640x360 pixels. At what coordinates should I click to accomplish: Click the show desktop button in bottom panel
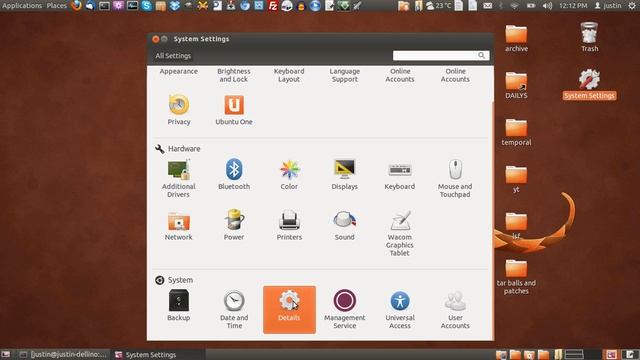click(x=5, y=355)
